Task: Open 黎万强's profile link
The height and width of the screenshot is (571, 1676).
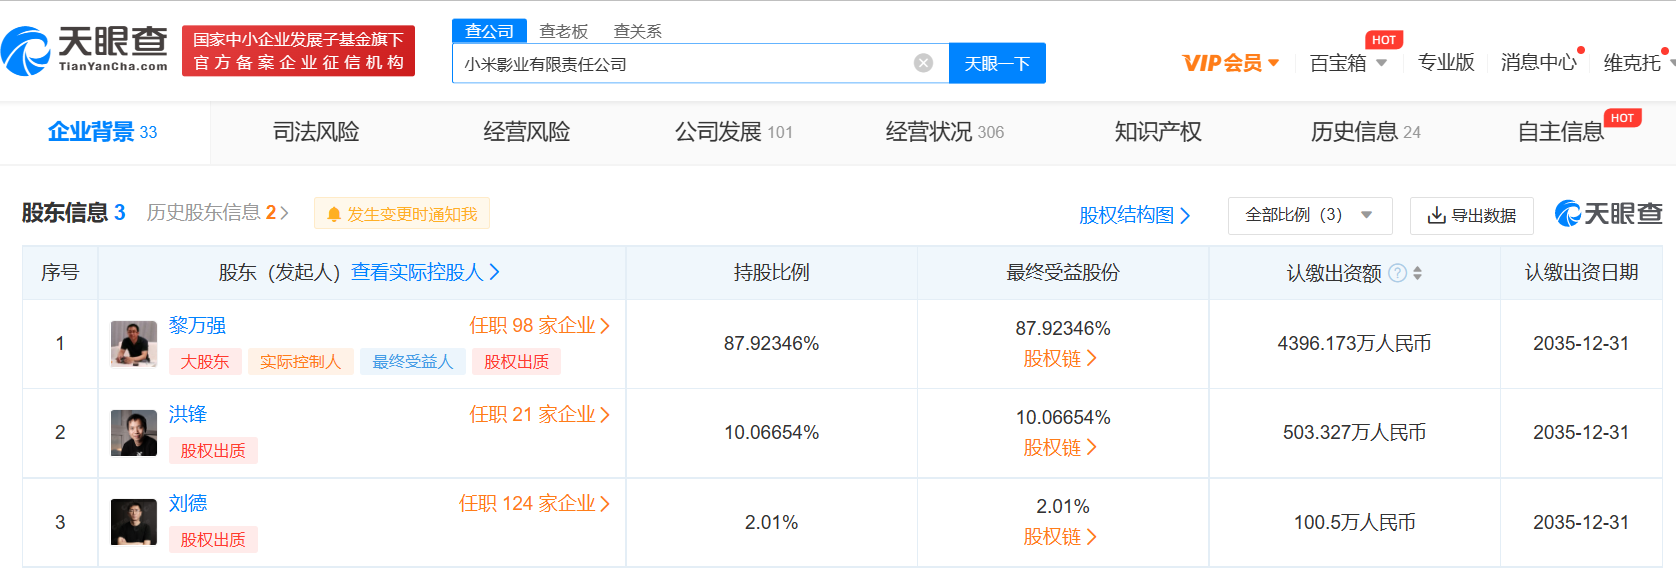Action: (197, 325)
